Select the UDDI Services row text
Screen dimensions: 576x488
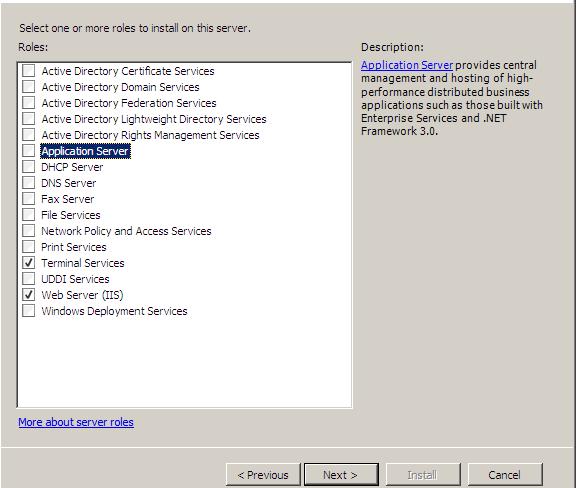point(75,279)
